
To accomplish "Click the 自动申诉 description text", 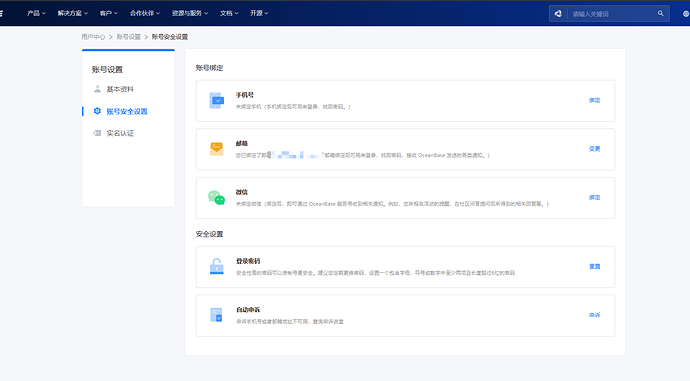I will 290,322.
